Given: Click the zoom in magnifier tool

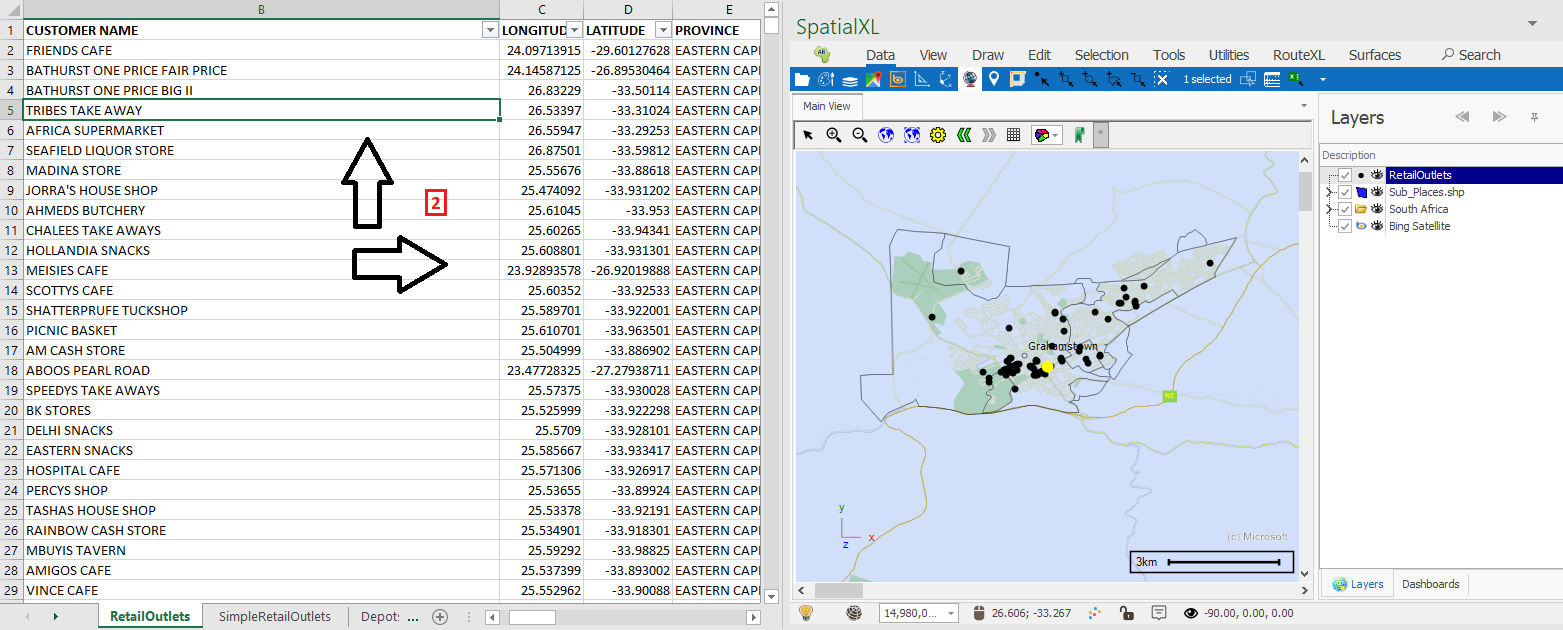Looking at the screenshot, I should (x=833, y=135).
